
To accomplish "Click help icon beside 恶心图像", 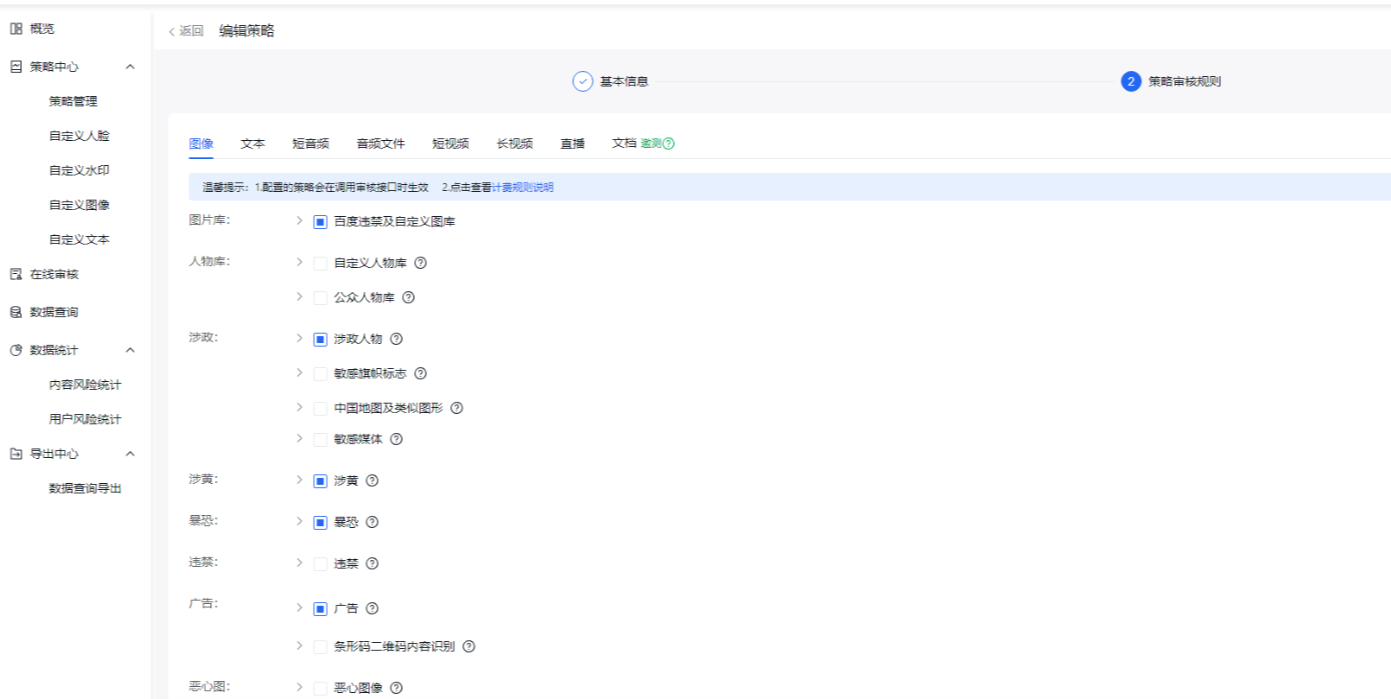I will [396, 688].
